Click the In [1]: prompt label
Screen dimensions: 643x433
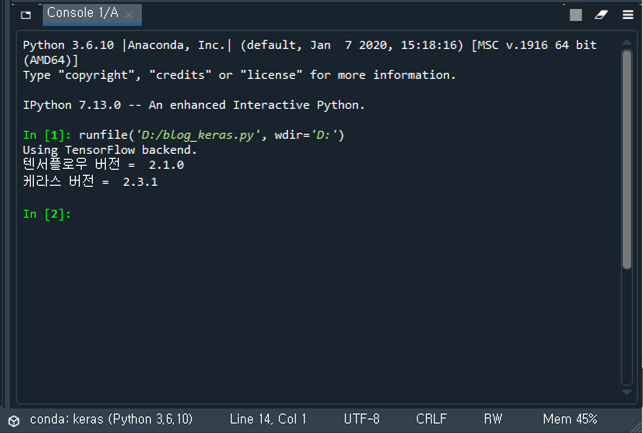coord(47,135)
